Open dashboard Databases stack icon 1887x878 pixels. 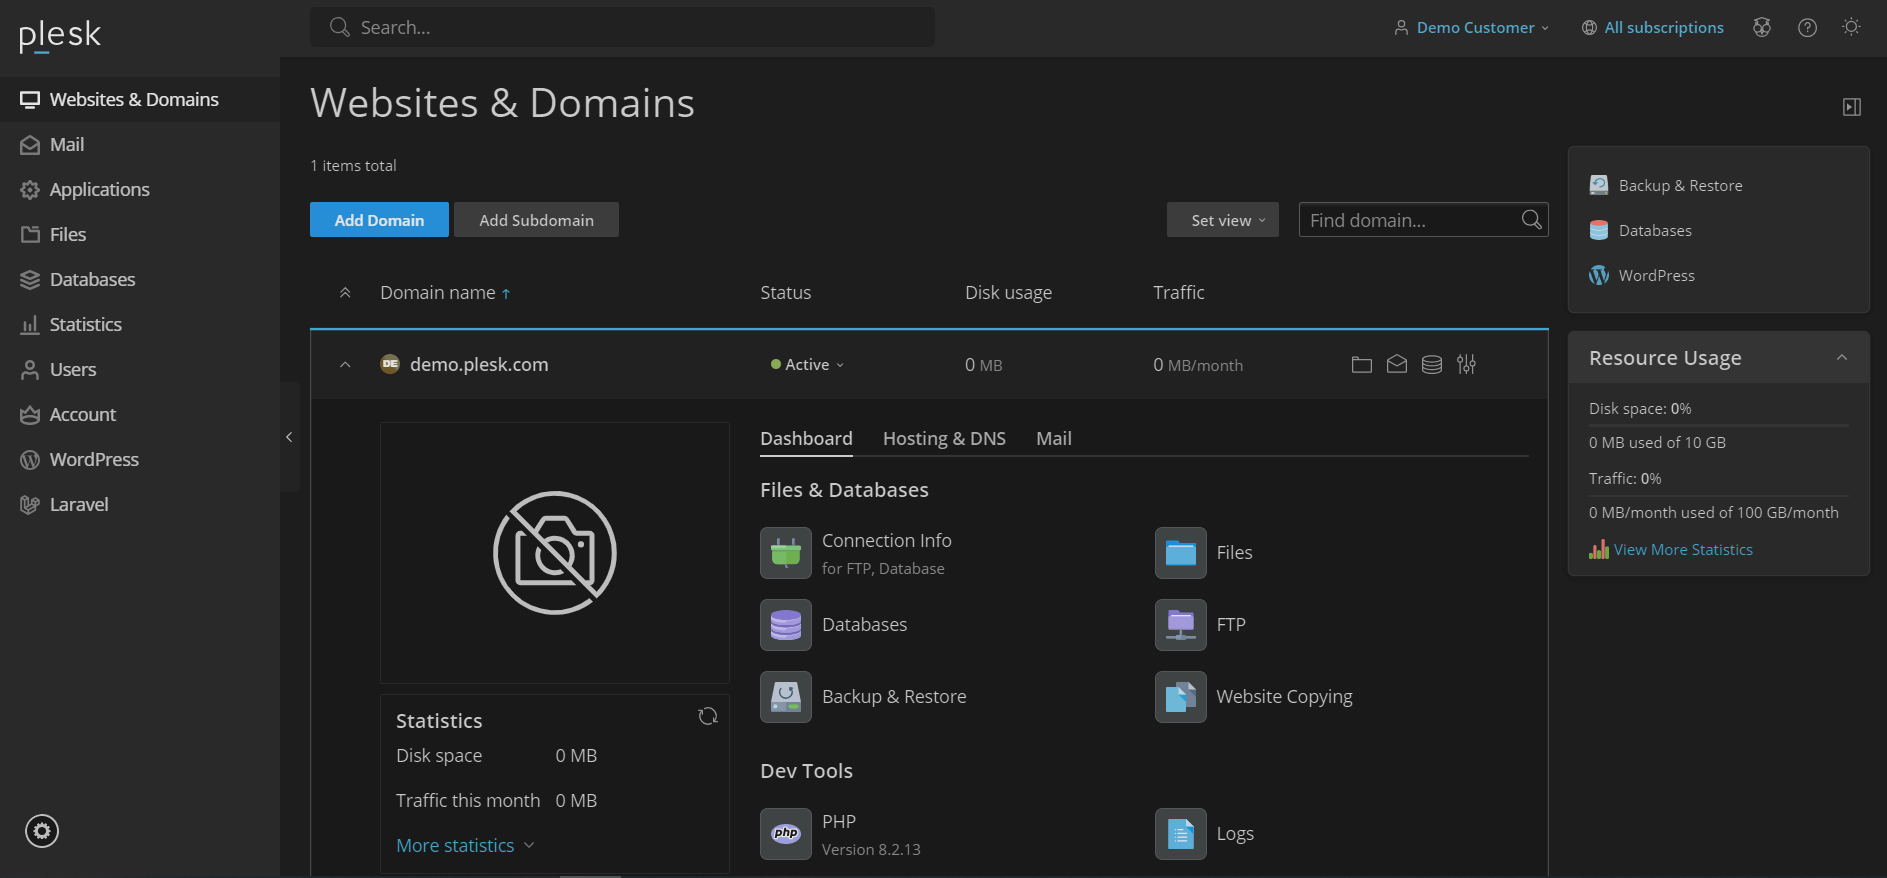tap(786, 625)
